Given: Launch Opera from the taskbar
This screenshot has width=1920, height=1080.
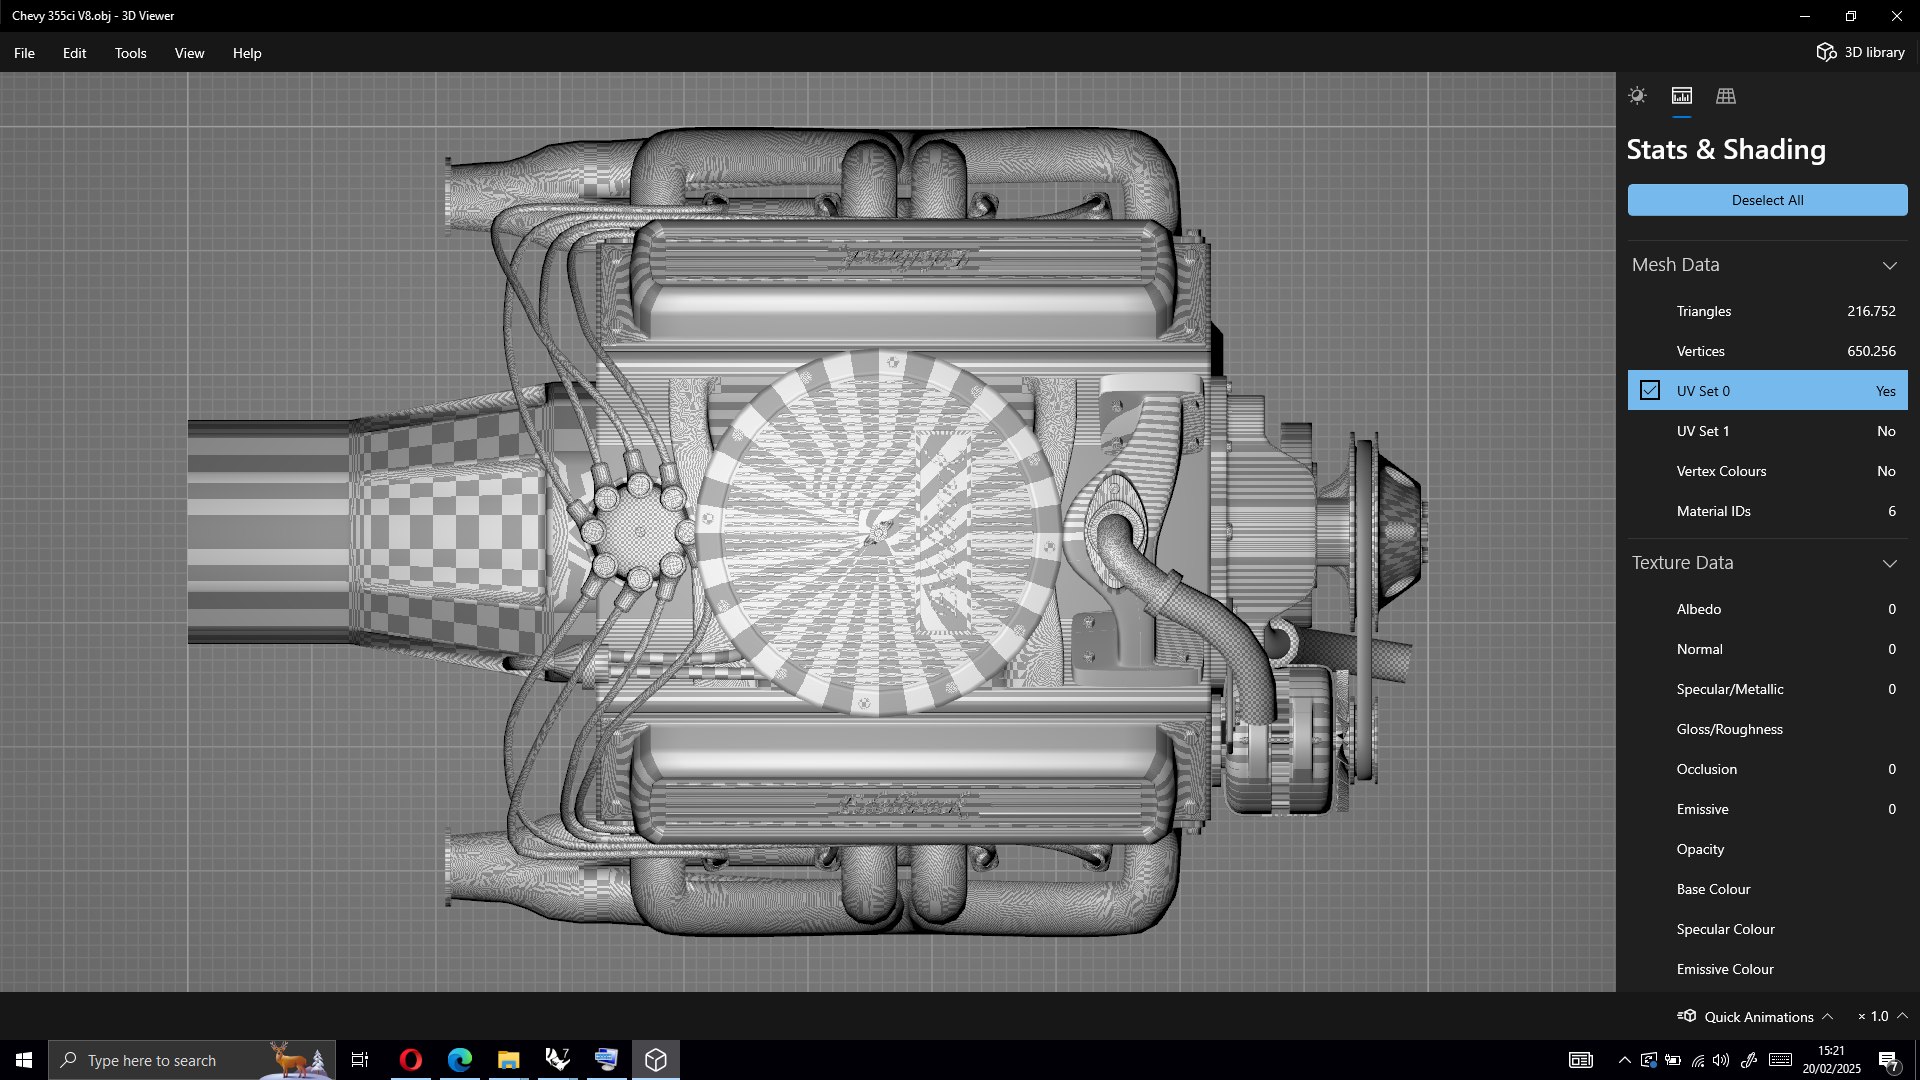Looking at the screenshot, I should (410, 1060).
